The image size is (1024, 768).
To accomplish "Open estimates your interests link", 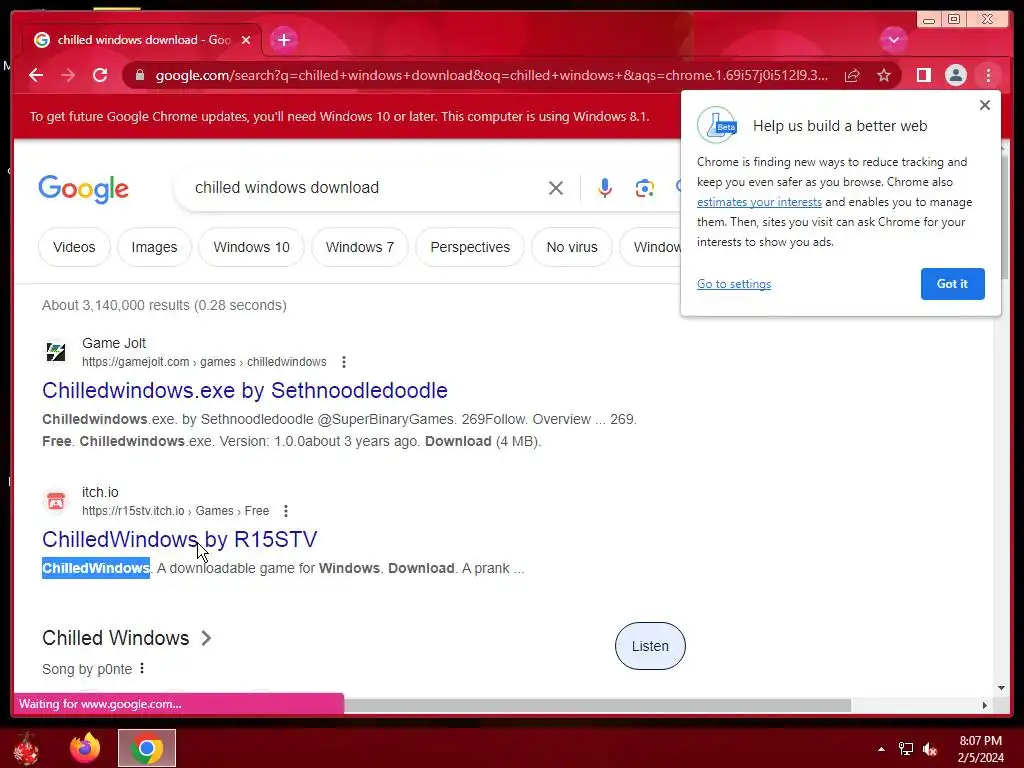I will tap(759, 202).
